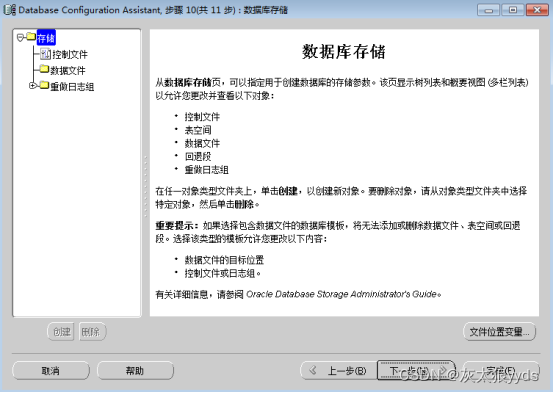
Task: Select the 数据文件 tree item
Action: [x=67, y=70]
